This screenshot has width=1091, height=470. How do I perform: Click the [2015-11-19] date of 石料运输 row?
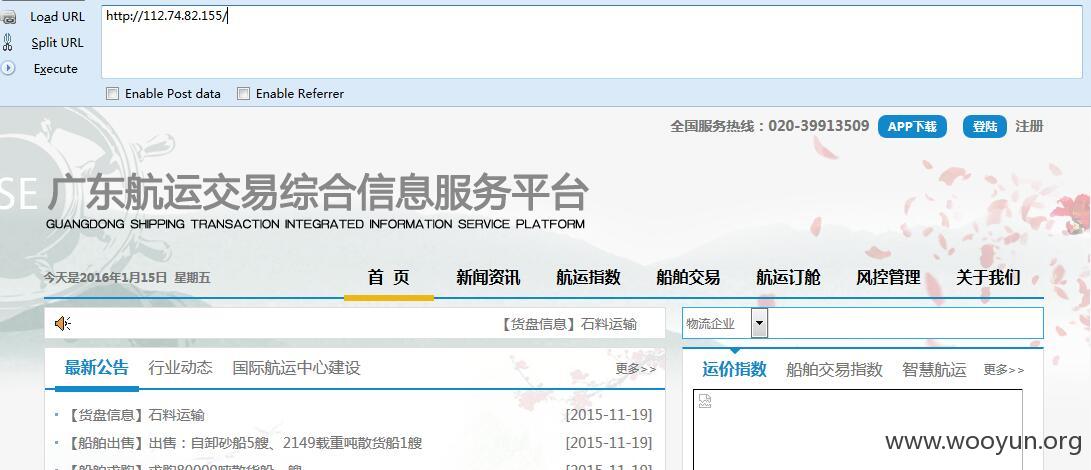pyautogui.click(x=609, y=415)
